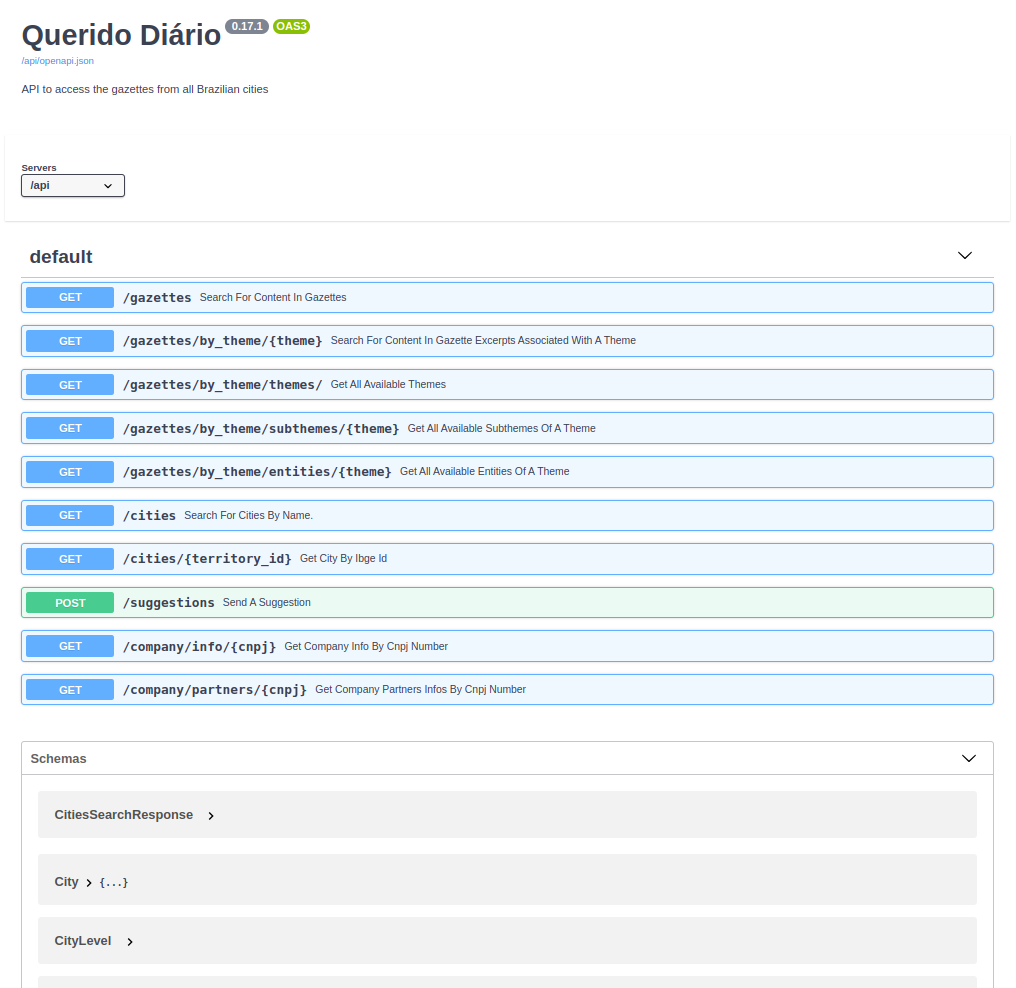Click GET badge for subthemes endpoint
Viewport: 1016px width, 988px height.
(x=70, y=428)
